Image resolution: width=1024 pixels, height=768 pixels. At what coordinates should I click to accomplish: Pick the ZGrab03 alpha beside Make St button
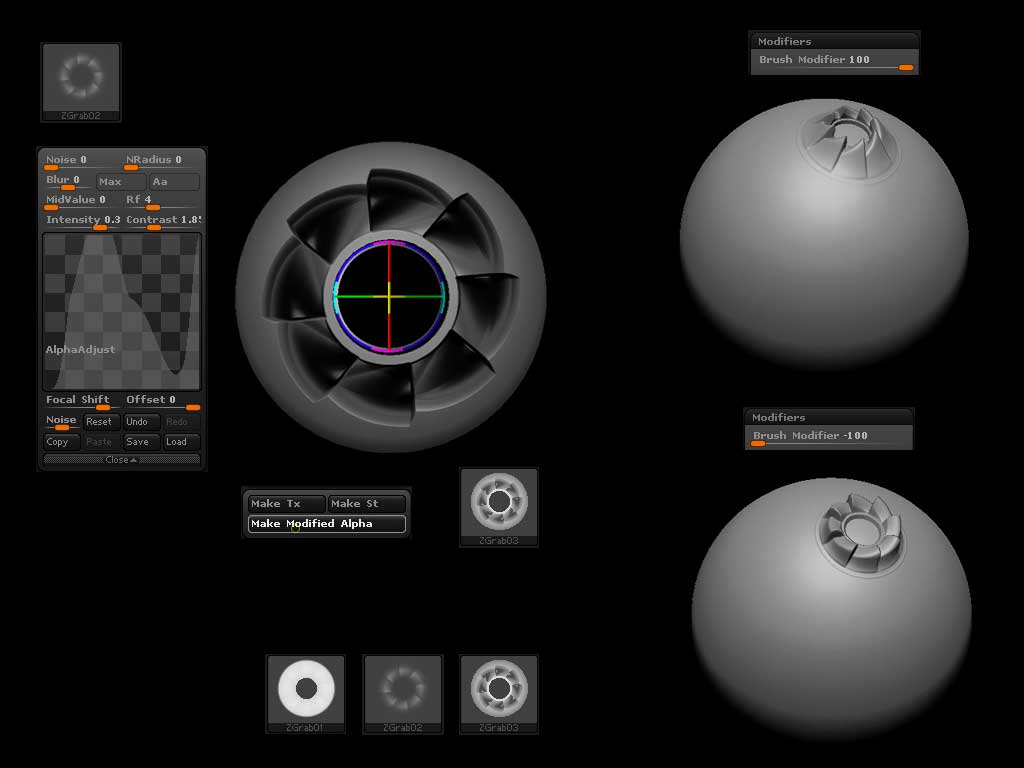498,503
